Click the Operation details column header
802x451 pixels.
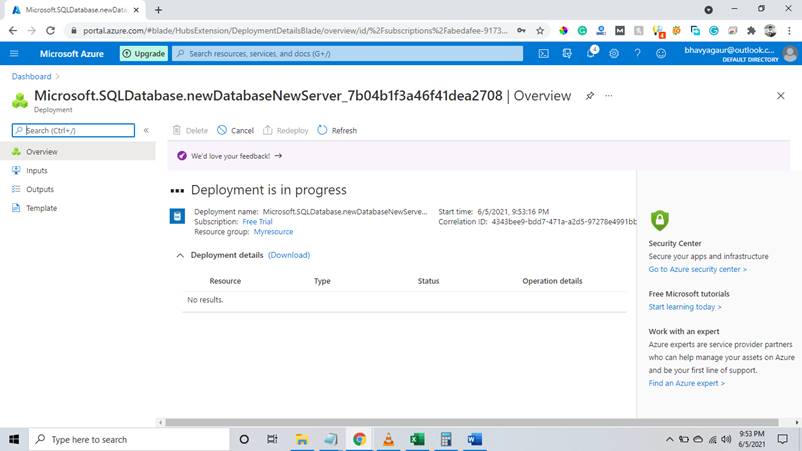click(x=552, y=281)
